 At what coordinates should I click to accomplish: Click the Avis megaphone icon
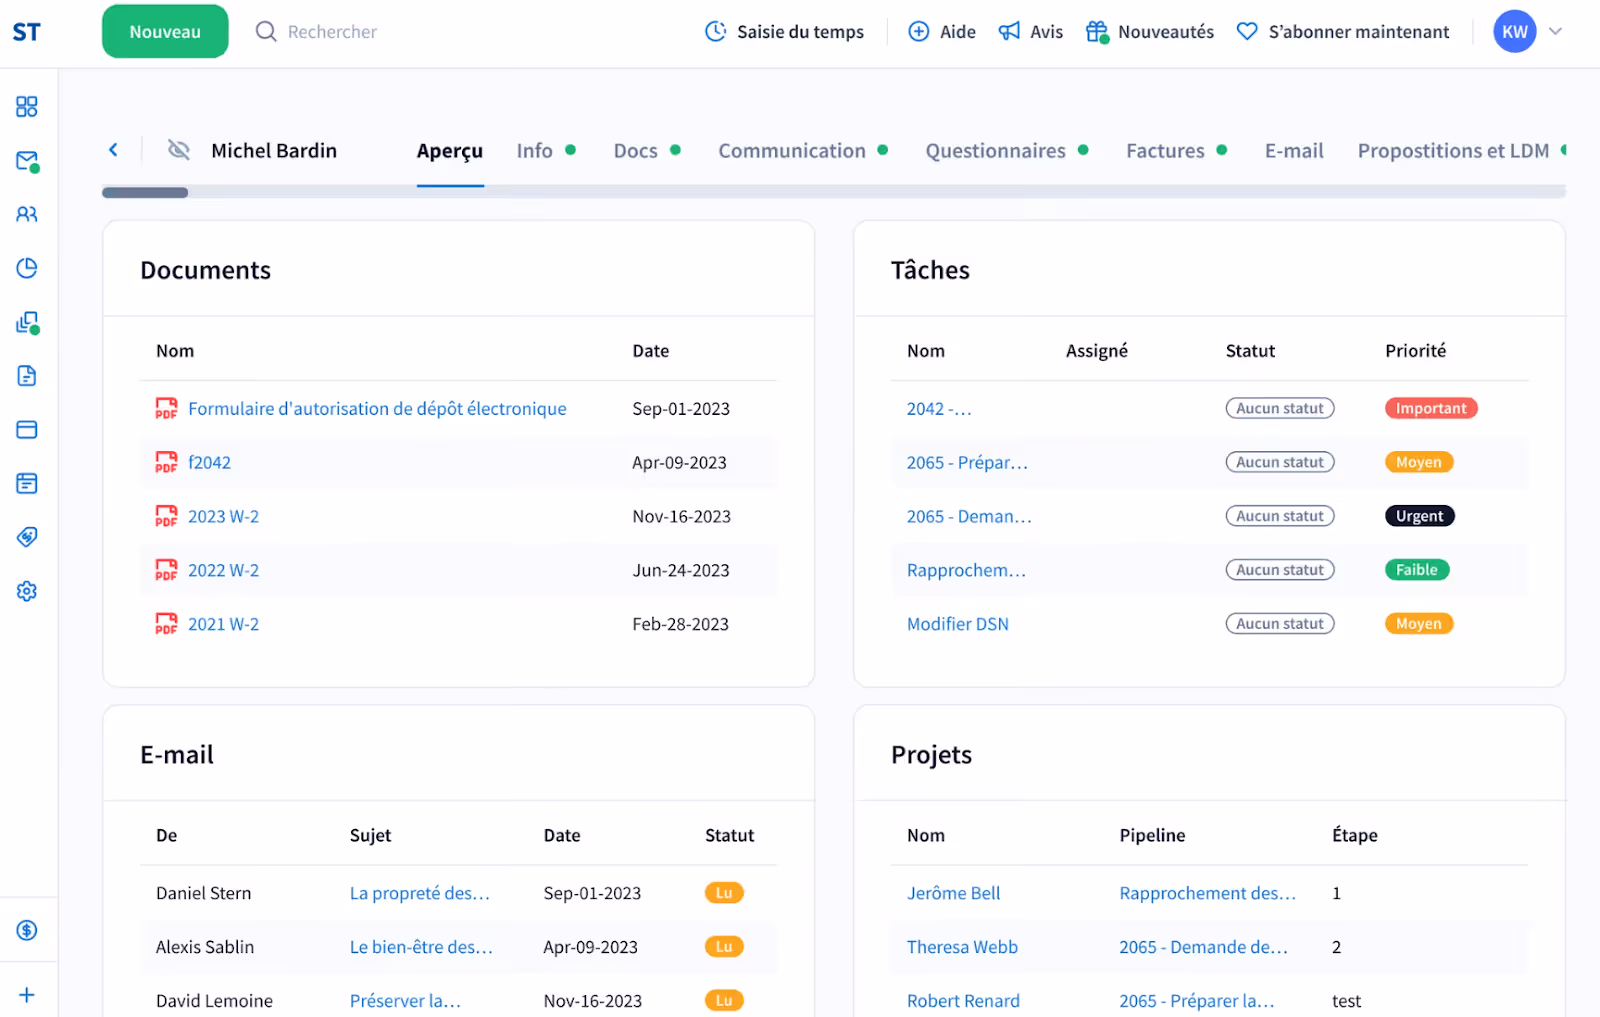click(1010, 32)
